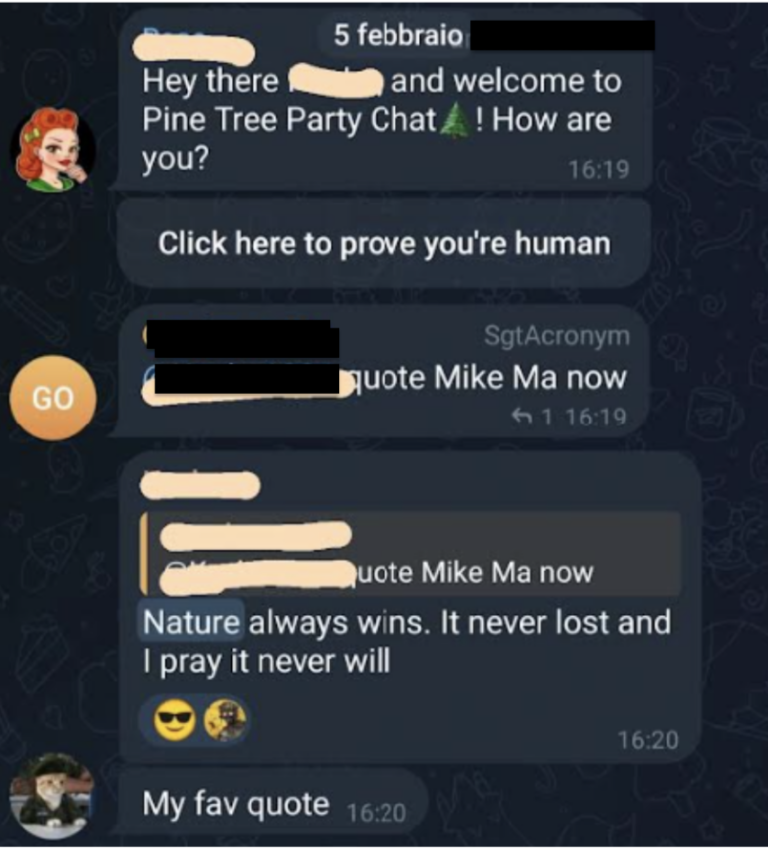
Task: Click the welcome message sender name
Action: (194, 46)
